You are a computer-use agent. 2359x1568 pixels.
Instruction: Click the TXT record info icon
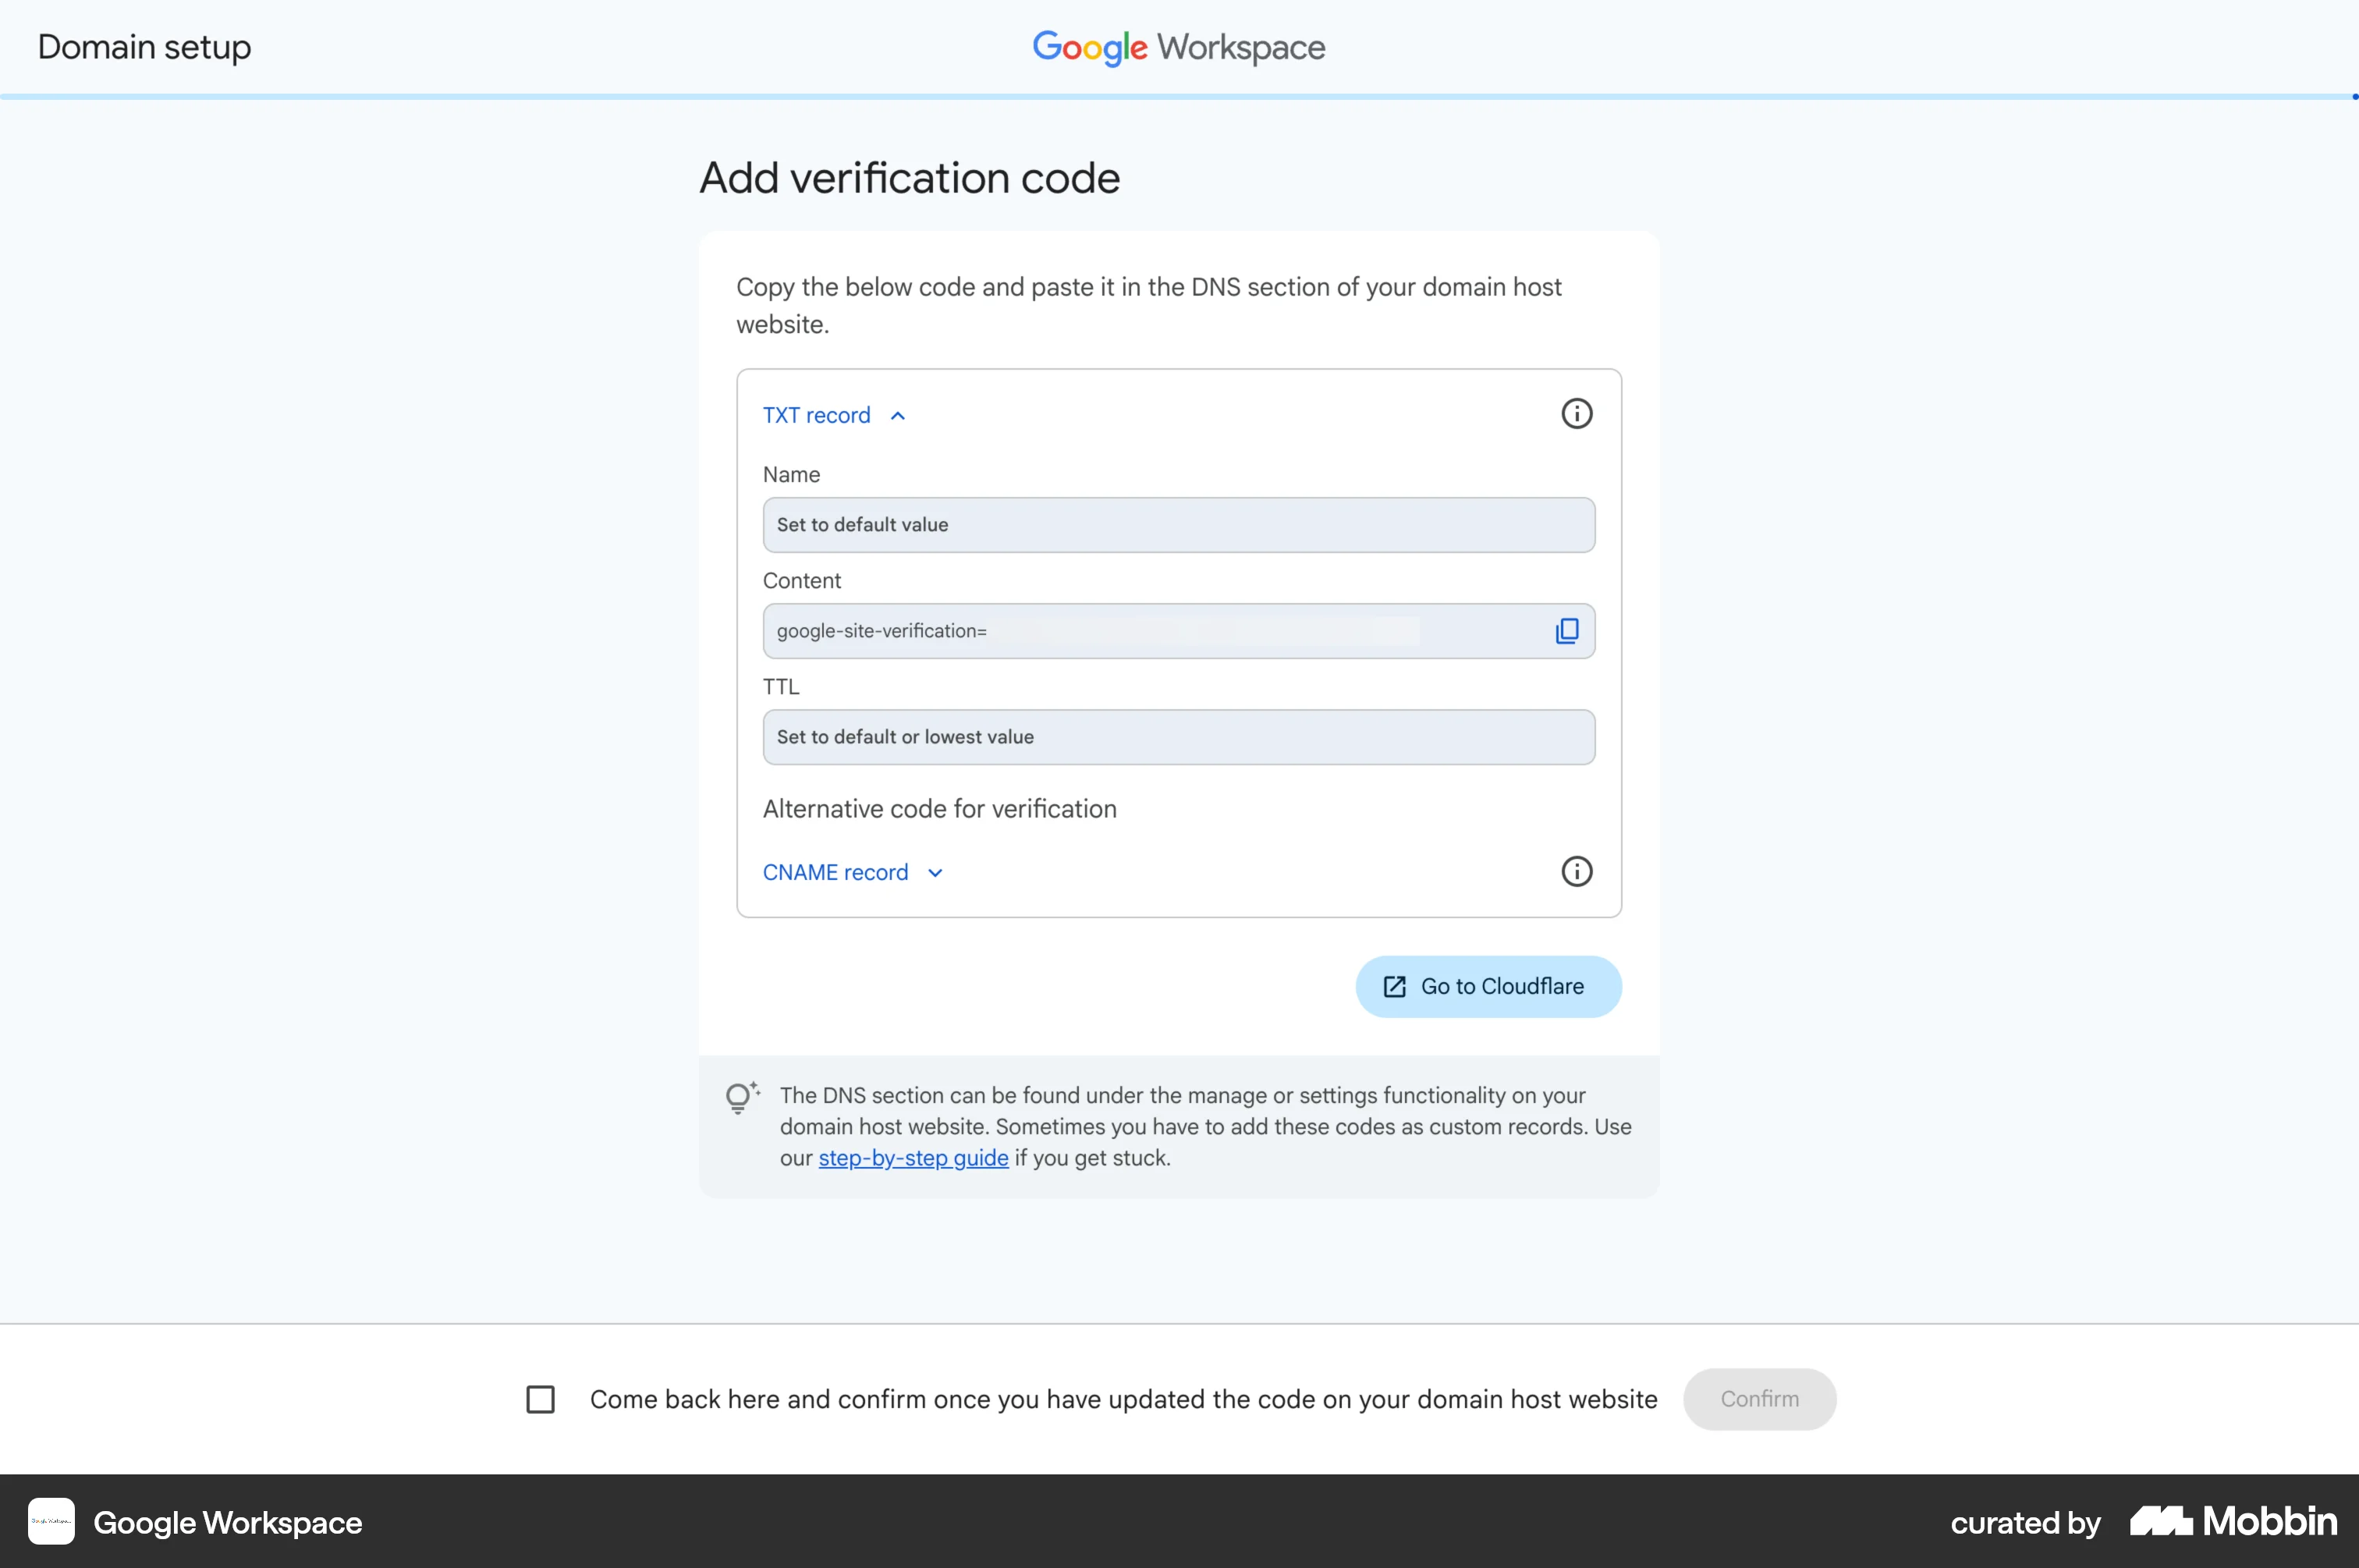pyautogui.click(x=1576, y=414)
